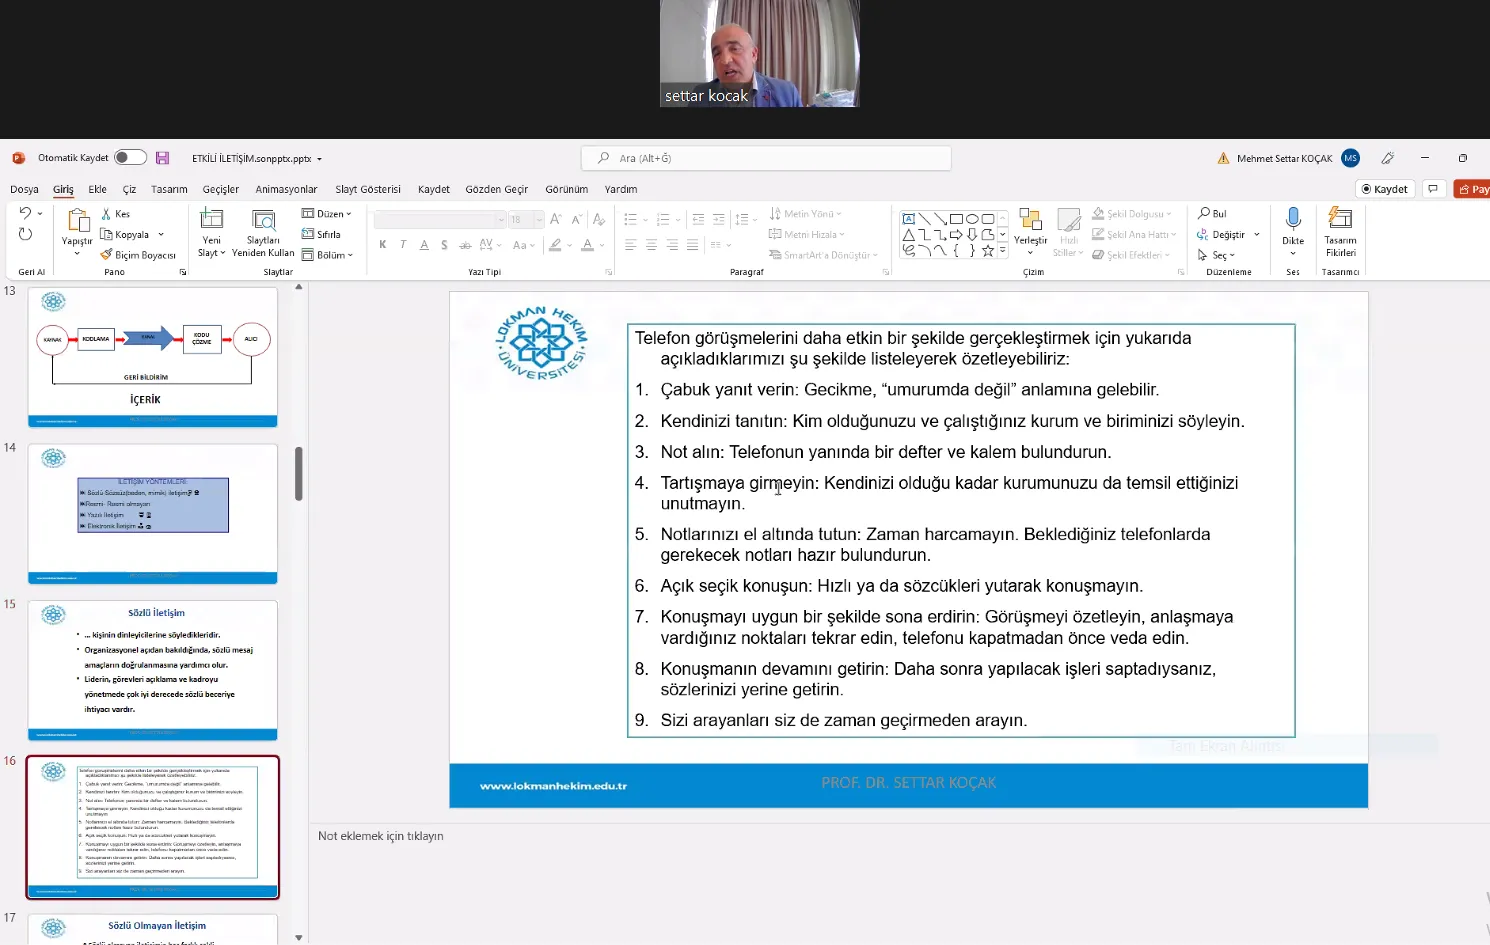1490x945 pixels.
Task: Open the Tasarım Fikirleri pane
Action: coord(1340,219)
